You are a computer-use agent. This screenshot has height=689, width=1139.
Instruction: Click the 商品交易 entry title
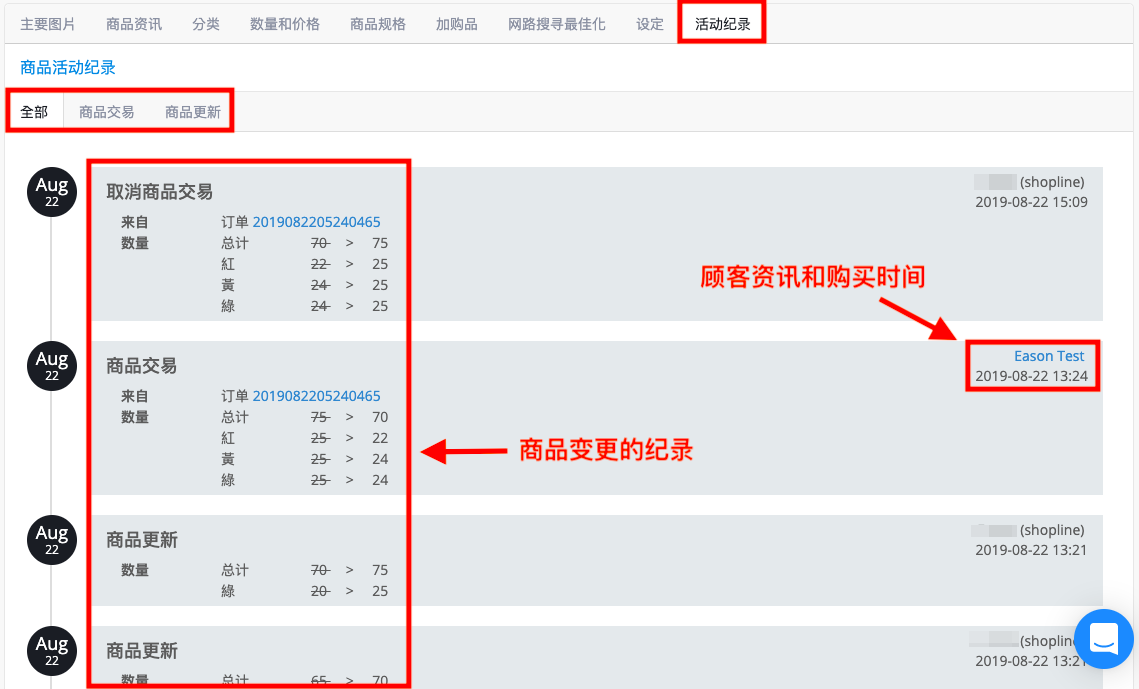coord(142,366)
